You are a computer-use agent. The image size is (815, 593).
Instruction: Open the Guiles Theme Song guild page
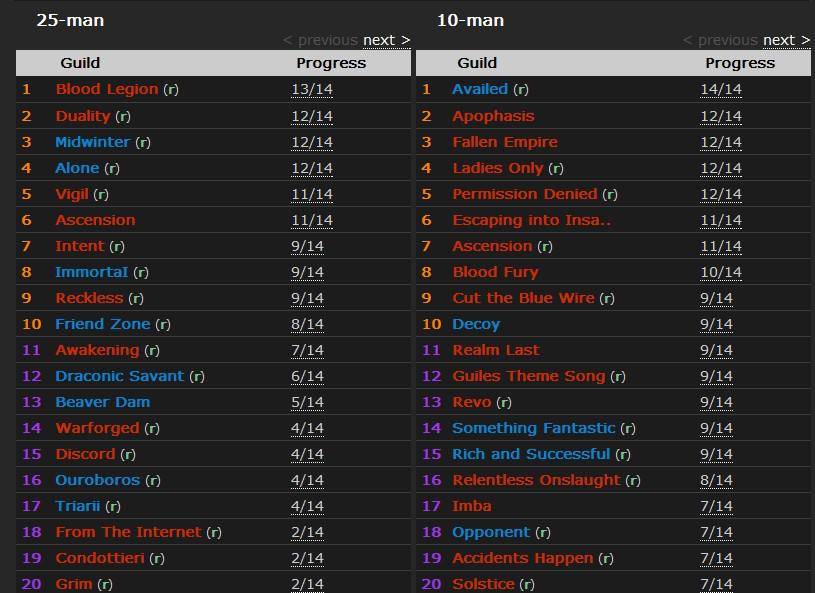[528, 376]
